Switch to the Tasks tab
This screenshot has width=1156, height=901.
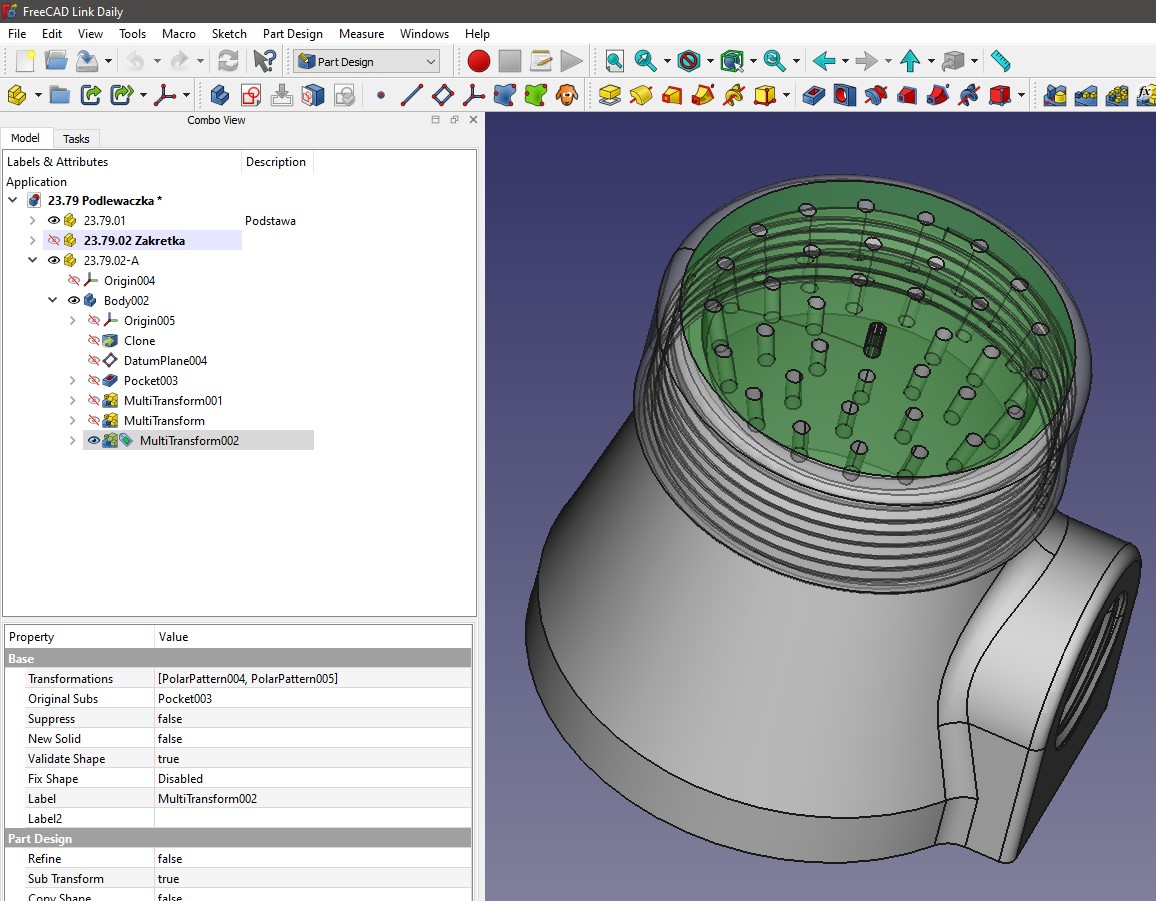(76, 139)
